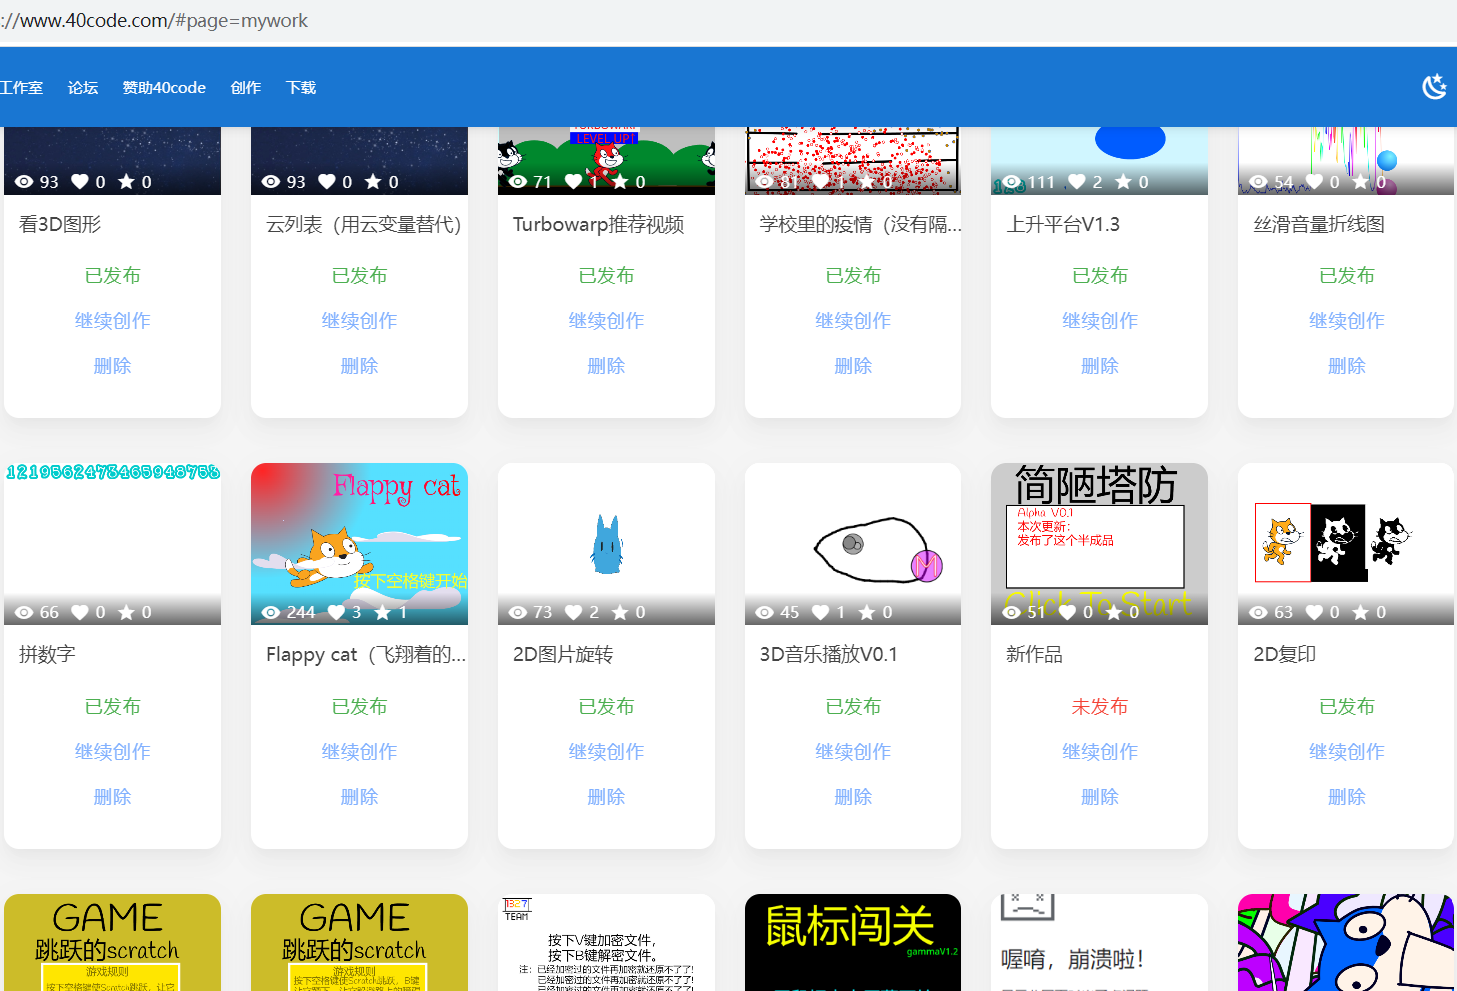1457x991 pixels.
Task: Click 已发布 status on 云列表 project
Action: [x=359, y=275]
